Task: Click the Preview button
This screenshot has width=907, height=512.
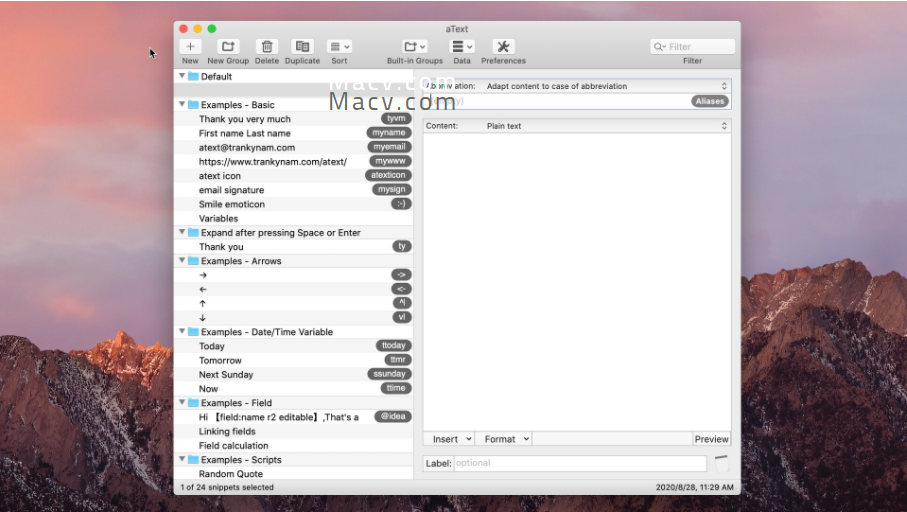Action: click(711, 439)
